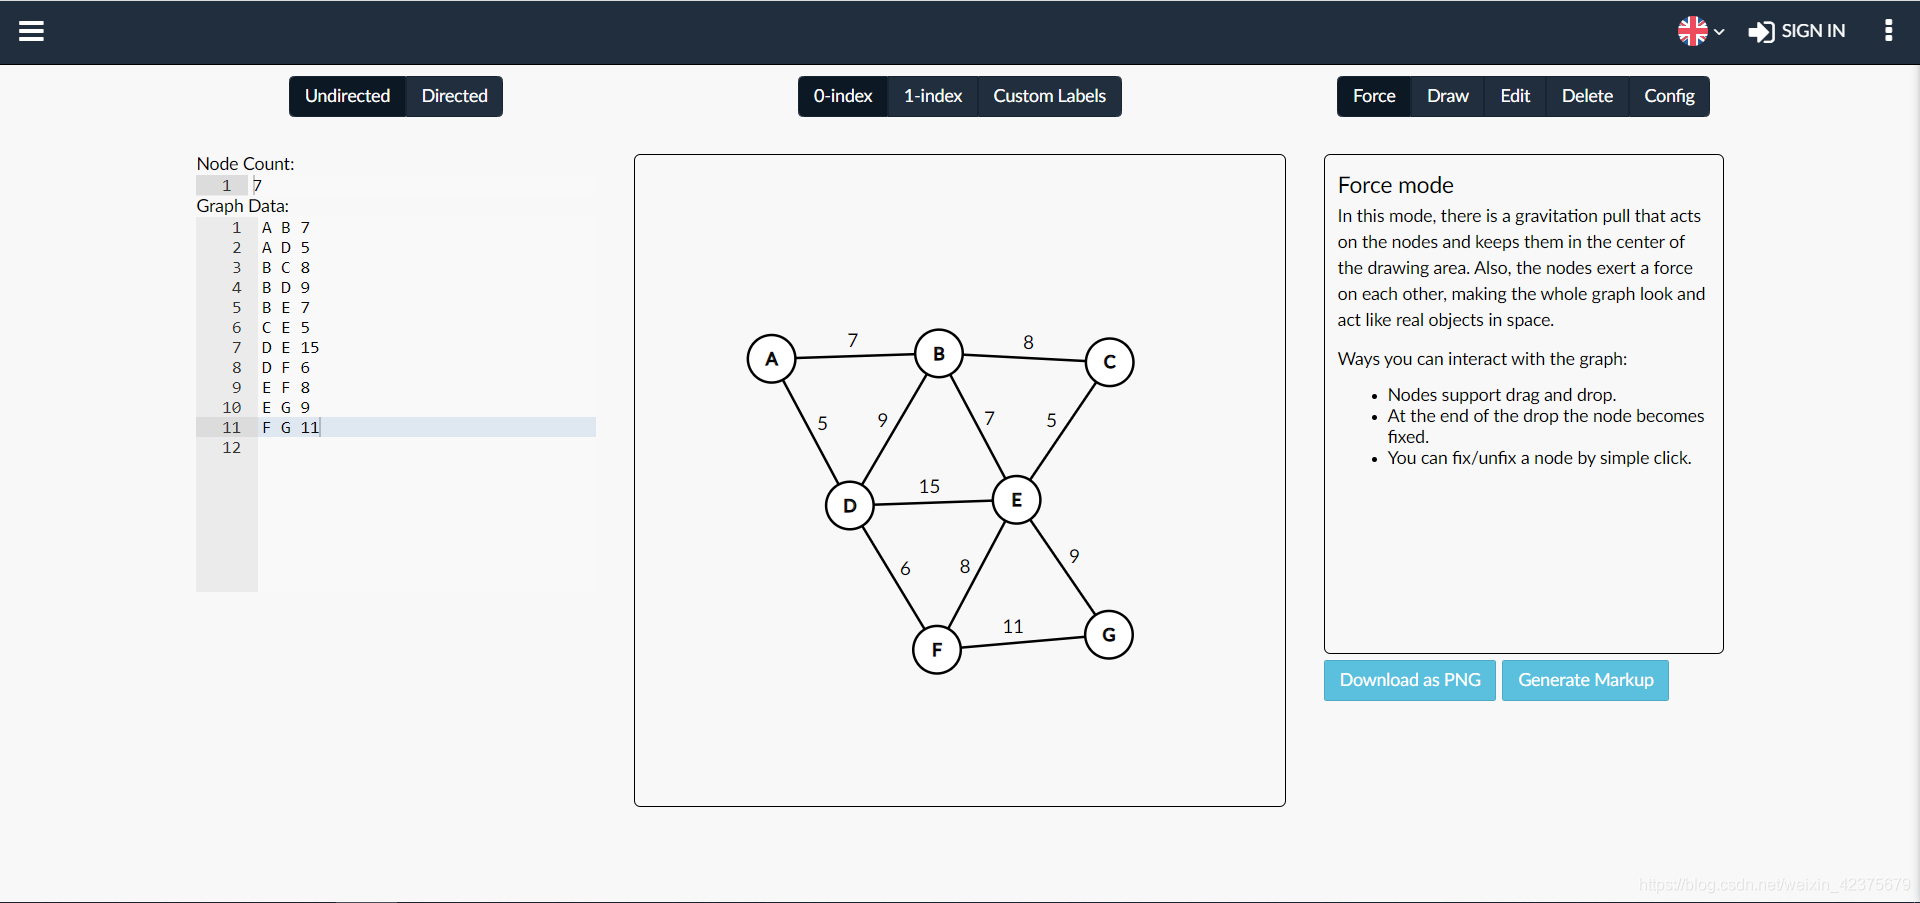Click edge weight label 11 between F and G
This screenshot has width=1920, height=903.
point(1013,626)
